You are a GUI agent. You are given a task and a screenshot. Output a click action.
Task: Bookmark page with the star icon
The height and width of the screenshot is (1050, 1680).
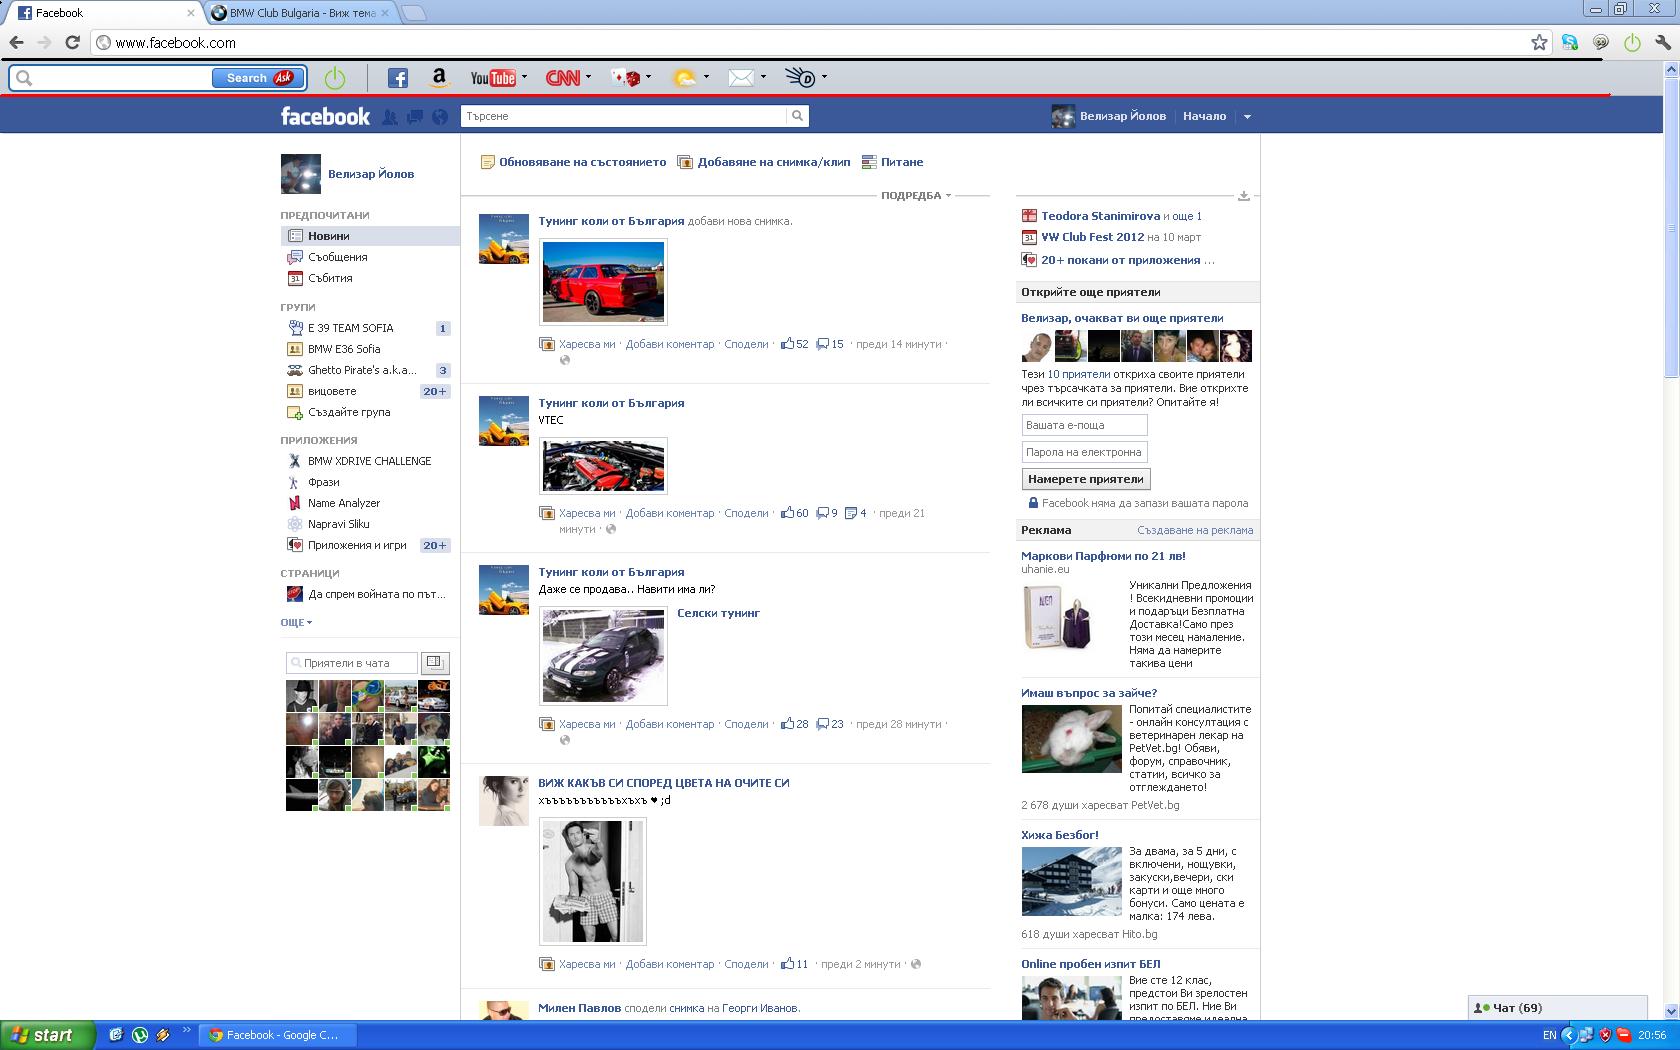point(1539,42)
